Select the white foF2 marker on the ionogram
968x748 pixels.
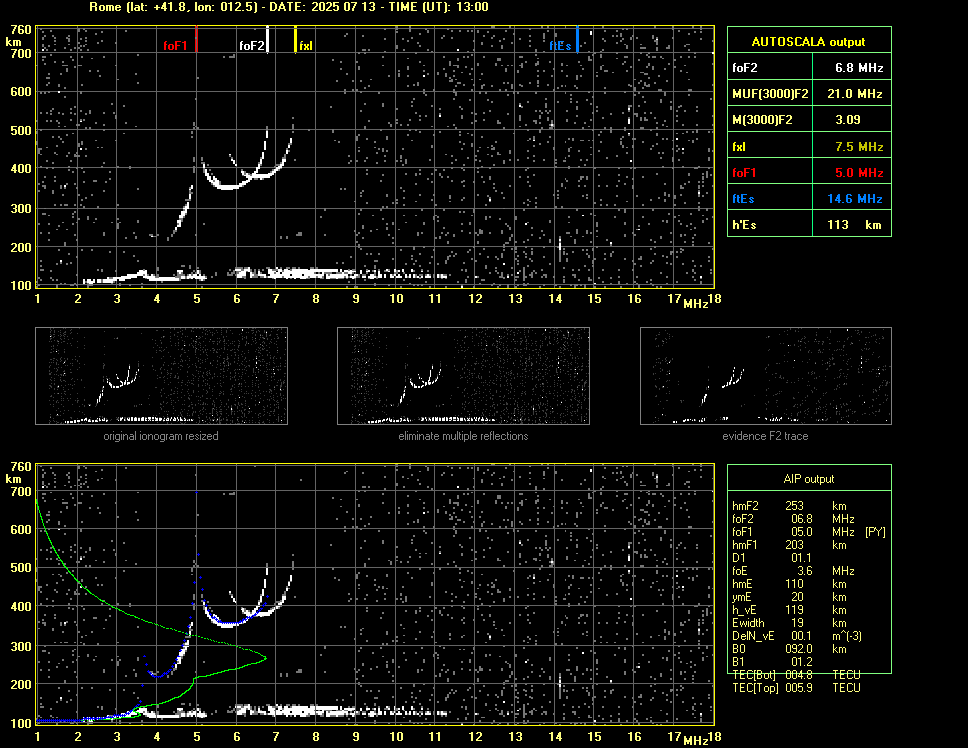point(267,39)
